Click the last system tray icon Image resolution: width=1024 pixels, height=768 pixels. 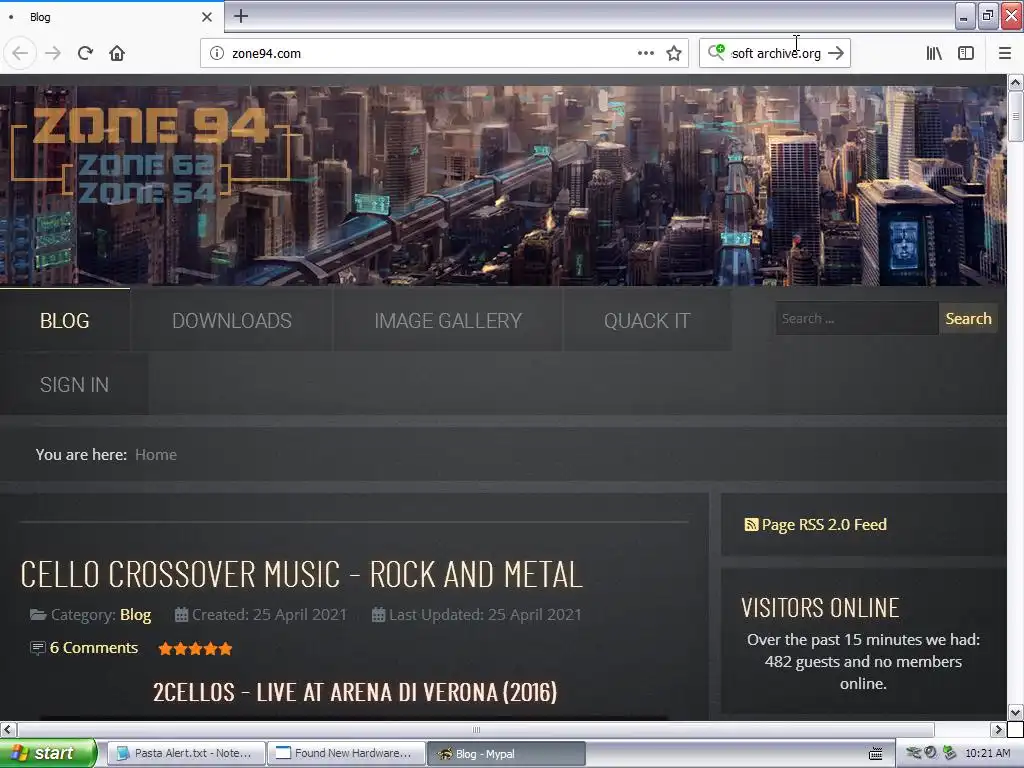[950, 753]
